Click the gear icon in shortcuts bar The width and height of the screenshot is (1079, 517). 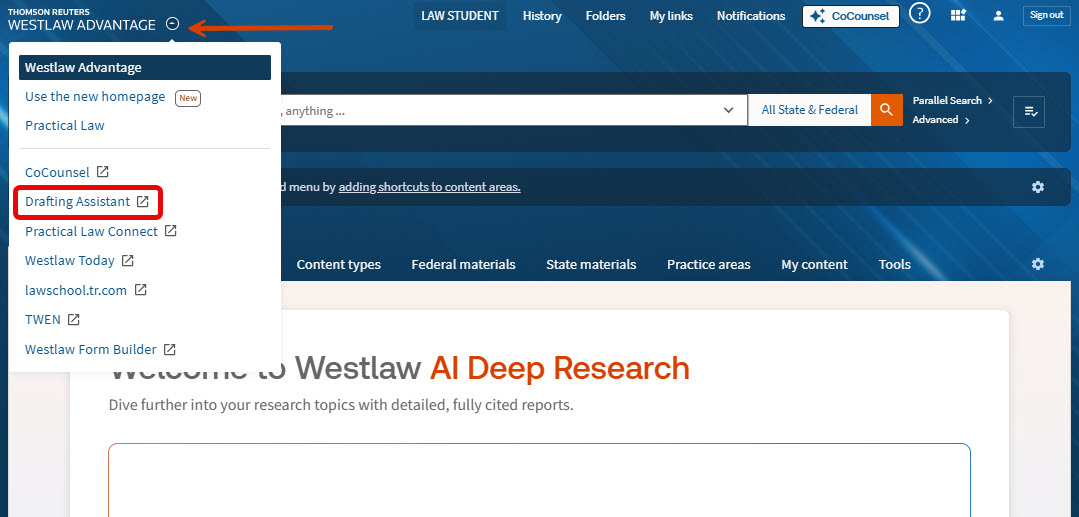1038,187
